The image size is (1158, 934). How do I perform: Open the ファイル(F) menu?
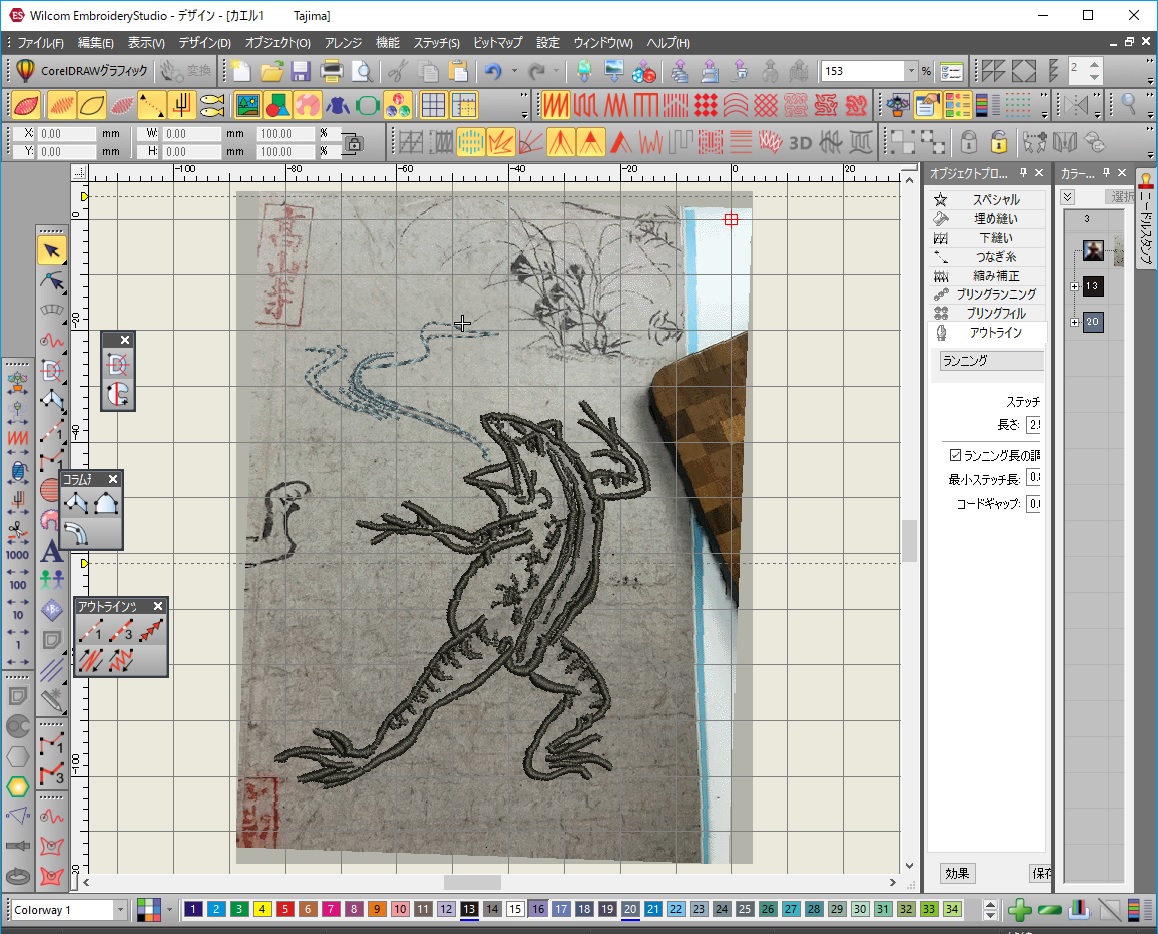pyautogui.click(x=40, y=43)
